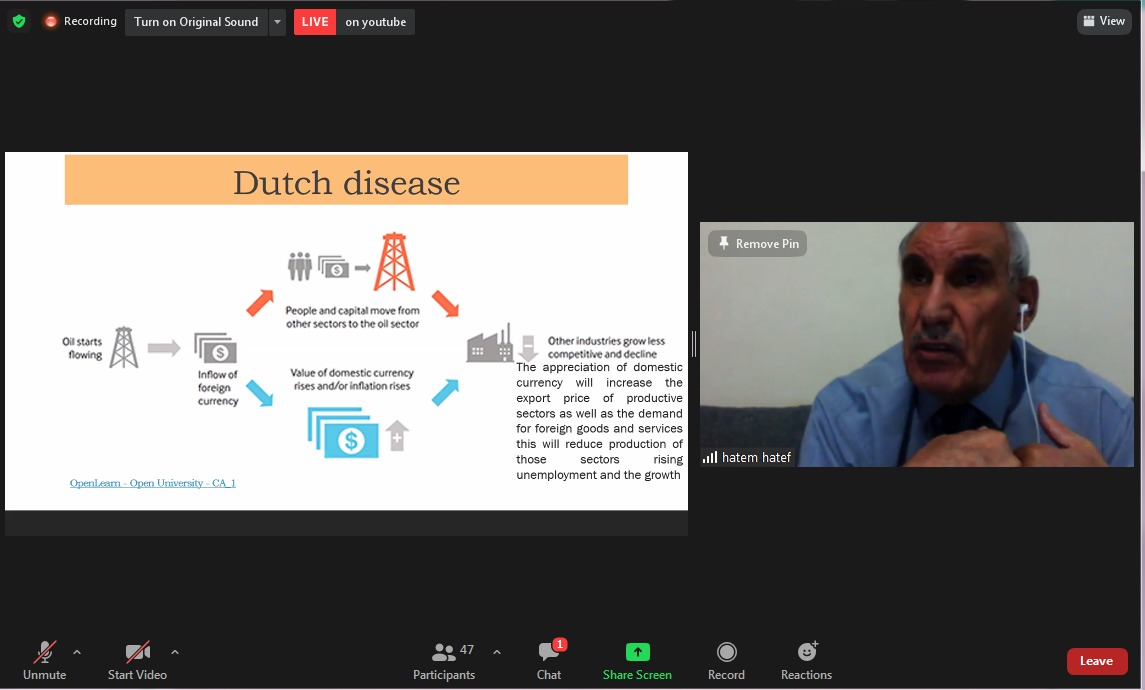Screen dimensions: 1145x690
Task: Expand audio options caret beside Unmute
Action: tap(77, 652)
